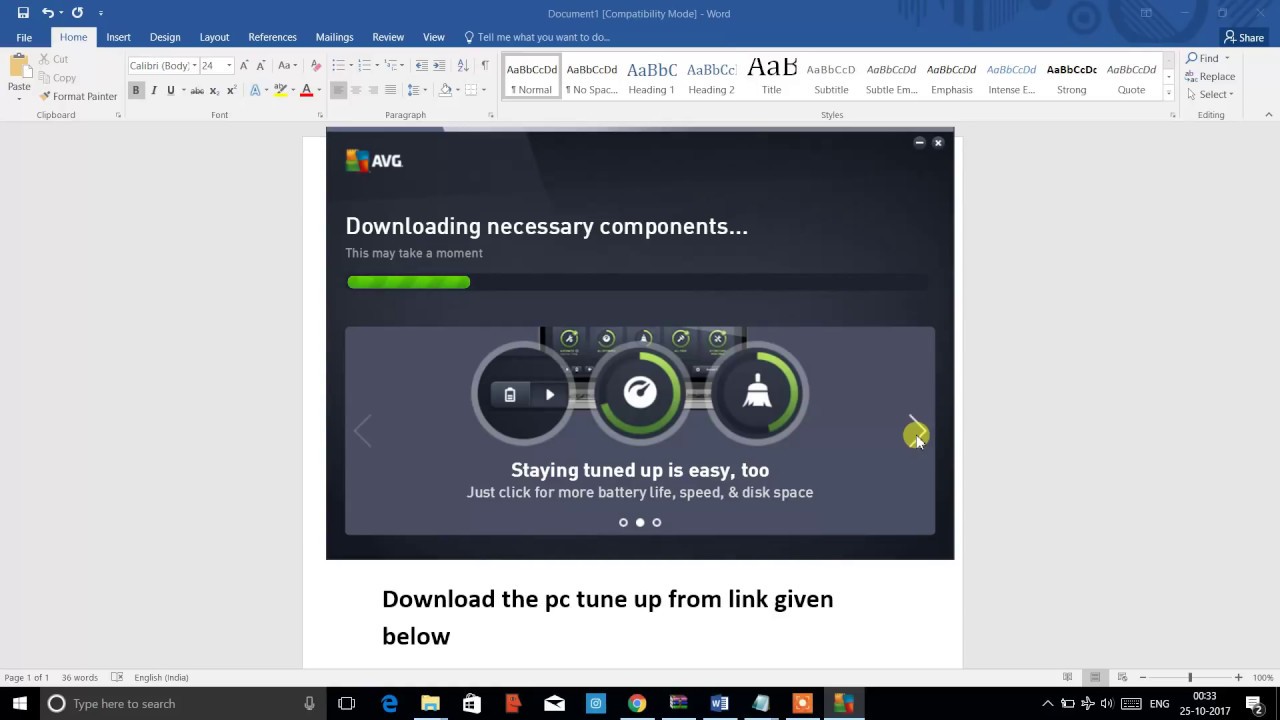The image size is (1280, 720).
Task: Toggle Strikethrough formatting
Action: pos(197,90)
